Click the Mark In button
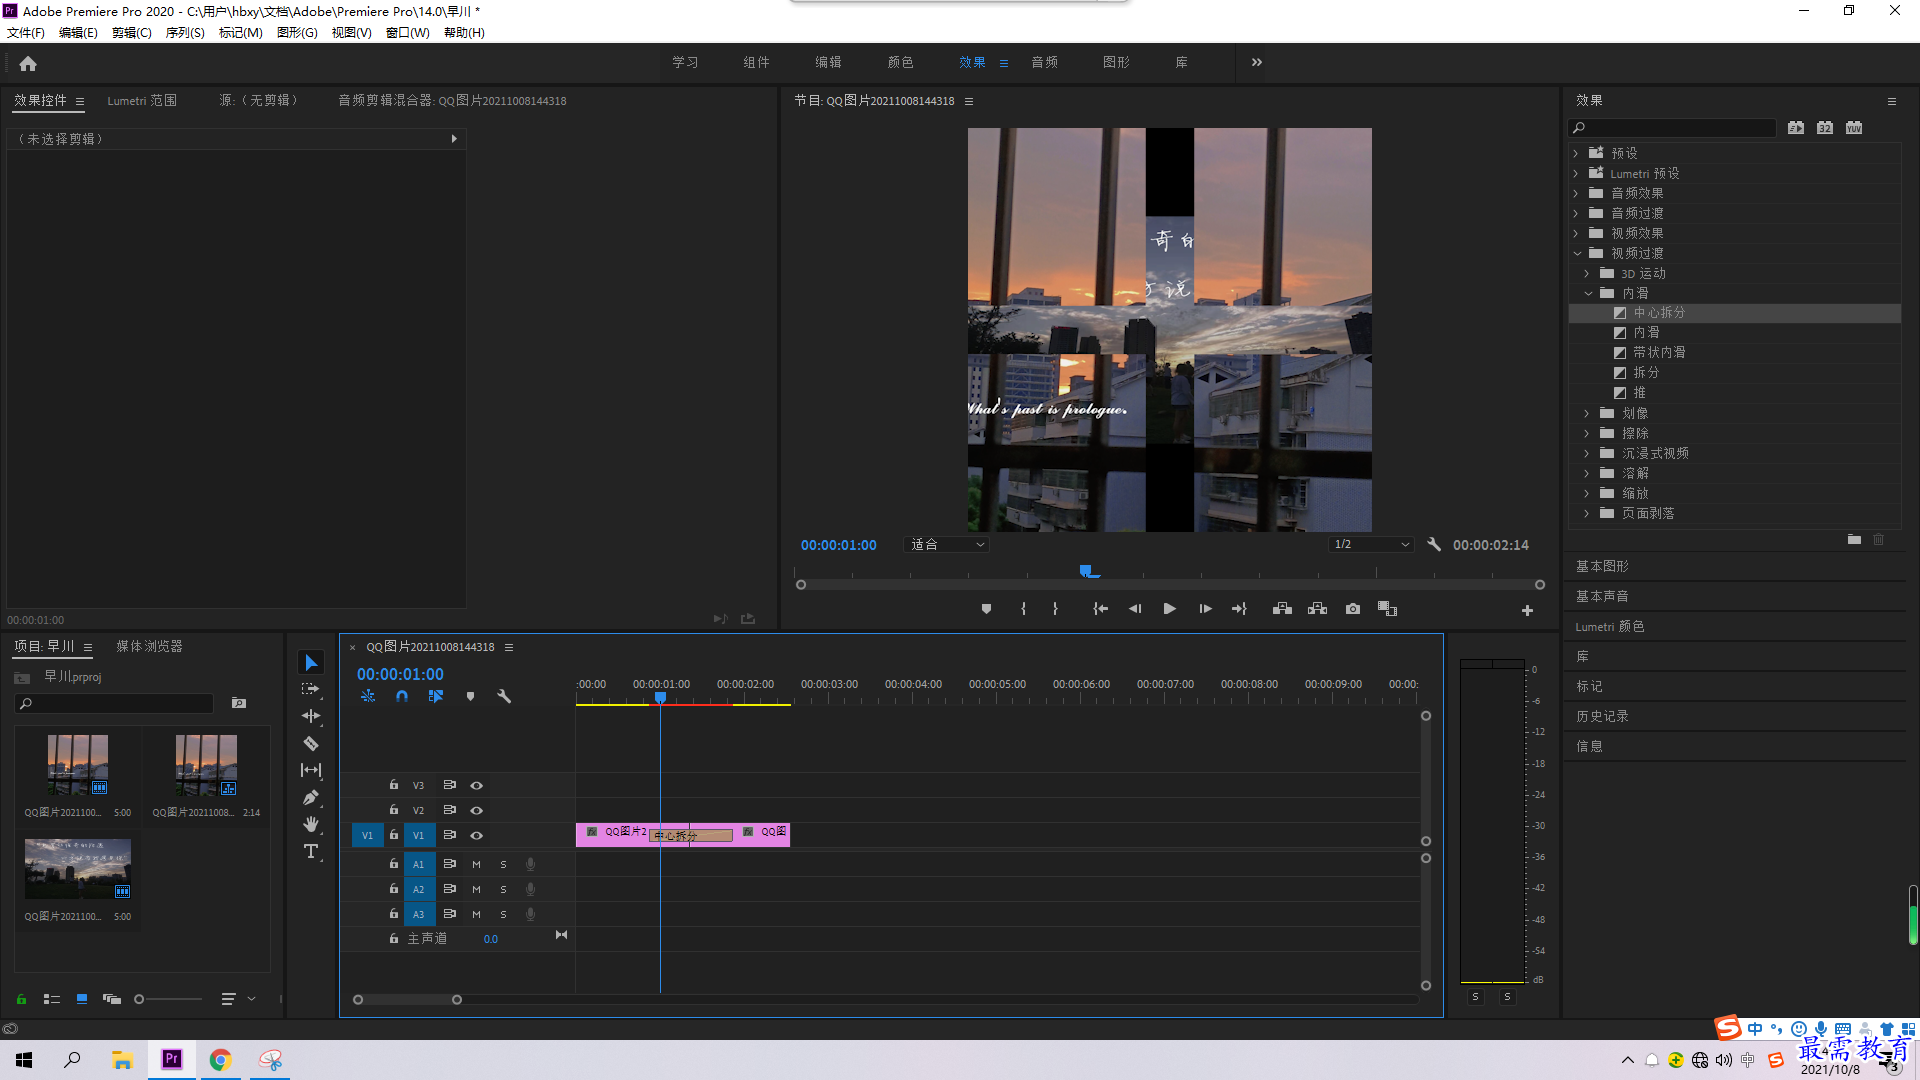This screenshot has width=1920, height=1080. (x=1023, y=609)
